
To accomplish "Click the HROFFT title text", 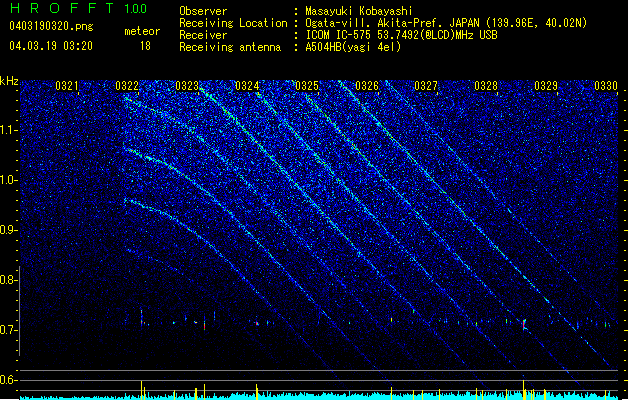I will [62, 8].
